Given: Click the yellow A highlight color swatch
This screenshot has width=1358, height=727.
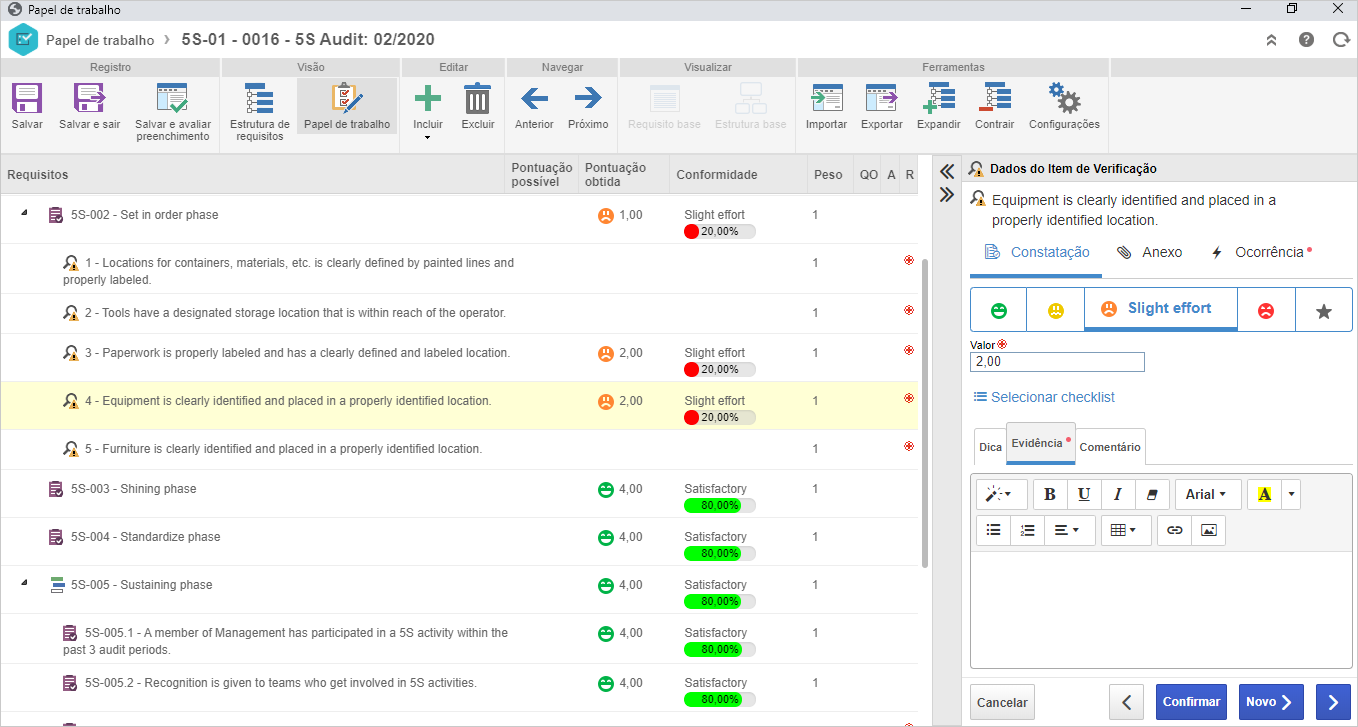Looking at the screenshot, I should click(x=1264, y=494).
